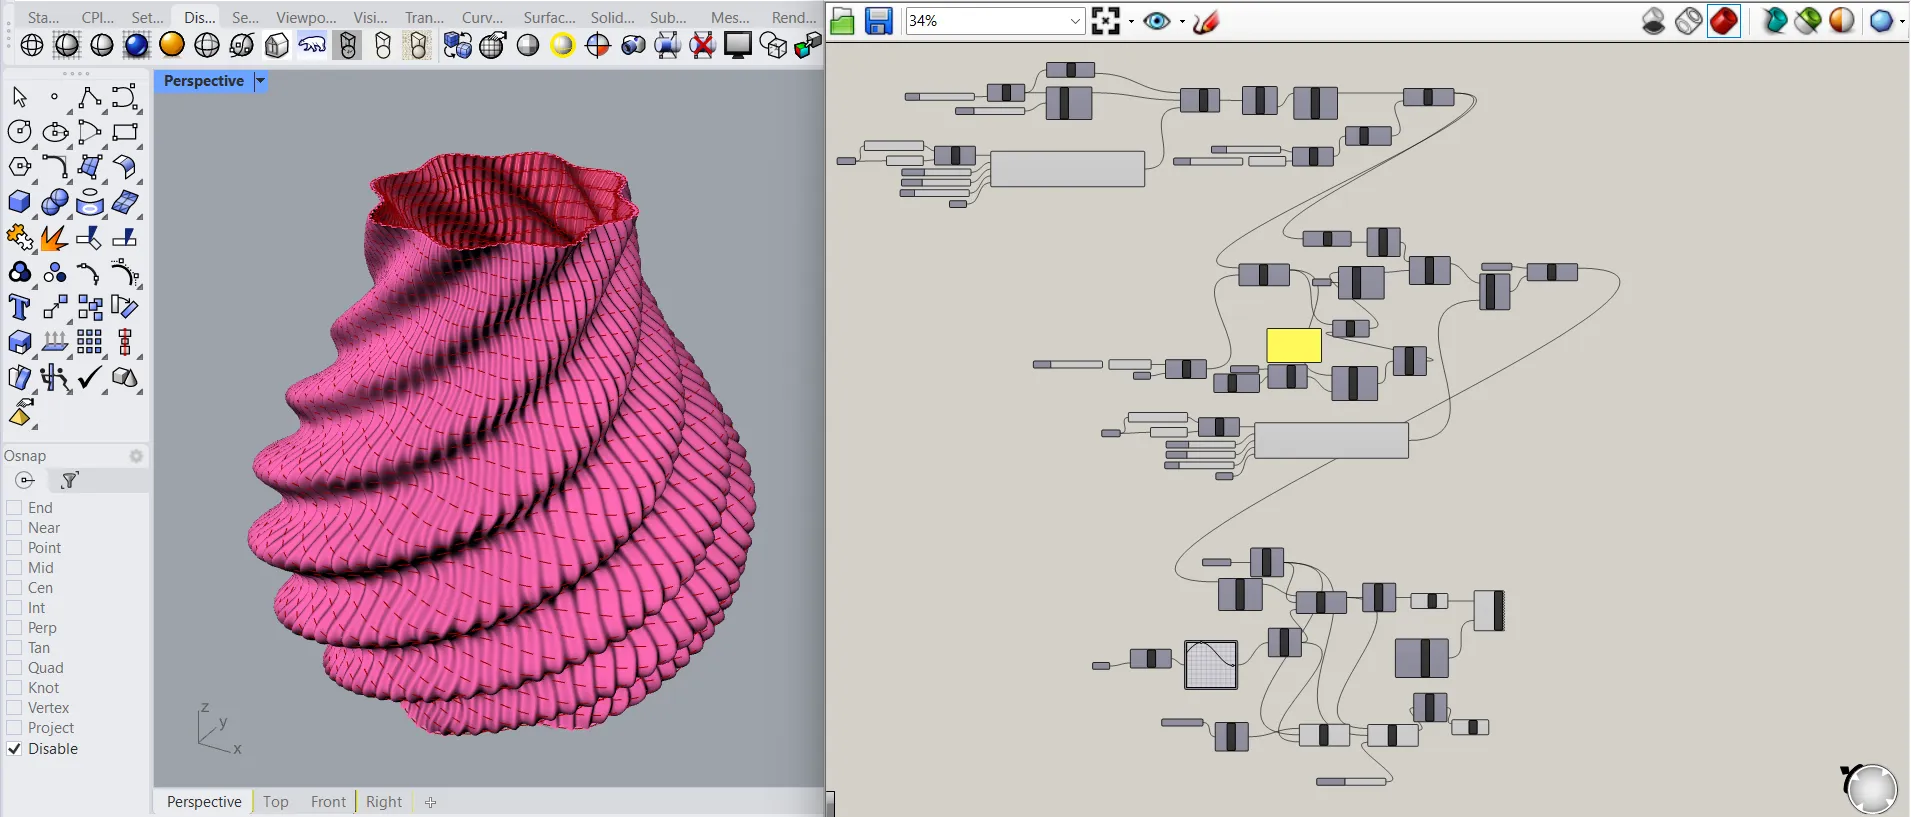Select the yellow panel on the canvas
This screenshot has height=817, width=1911.
pos(1293,345)
